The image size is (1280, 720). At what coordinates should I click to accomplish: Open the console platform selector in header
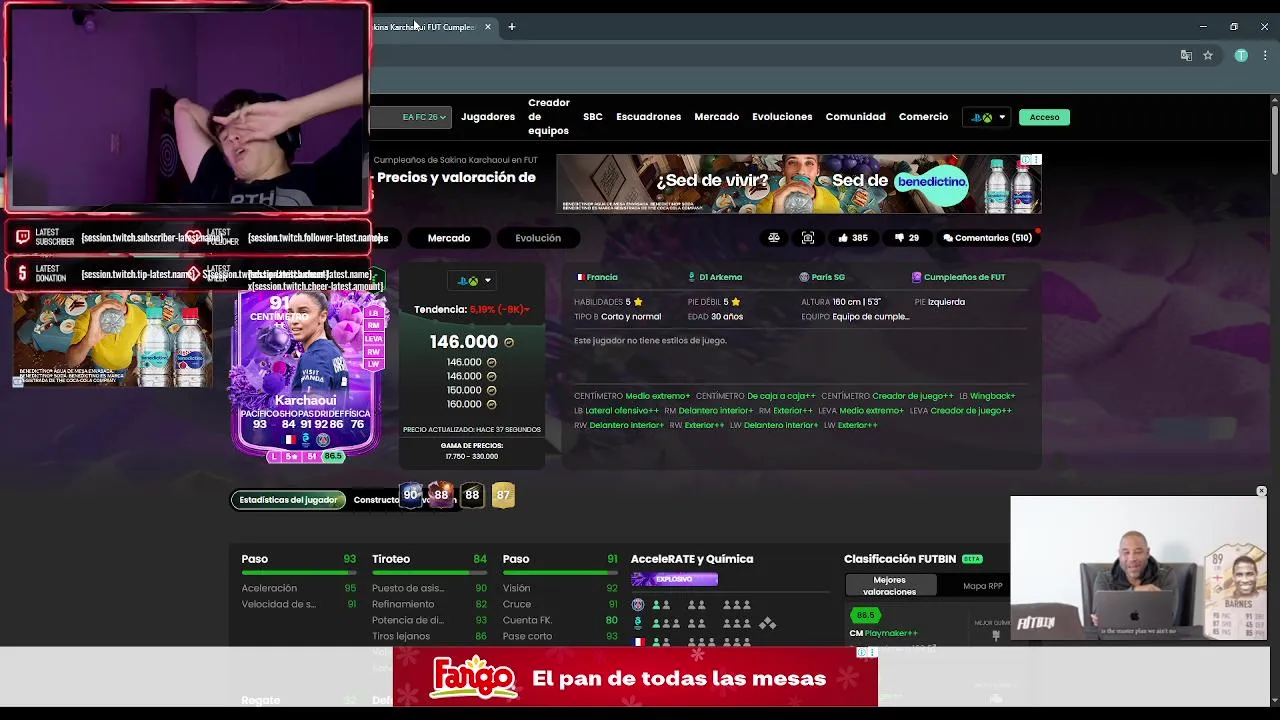point(988,117)
